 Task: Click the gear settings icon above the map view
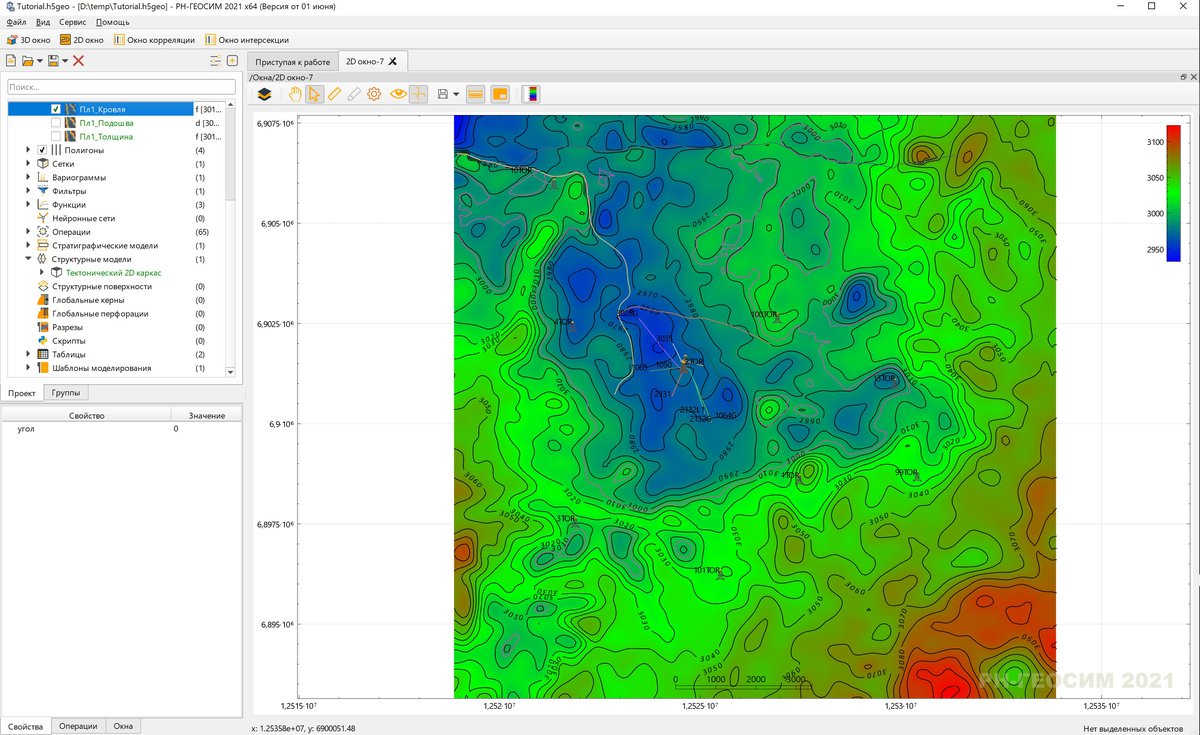pyautogui.click(x=374, y=94)
